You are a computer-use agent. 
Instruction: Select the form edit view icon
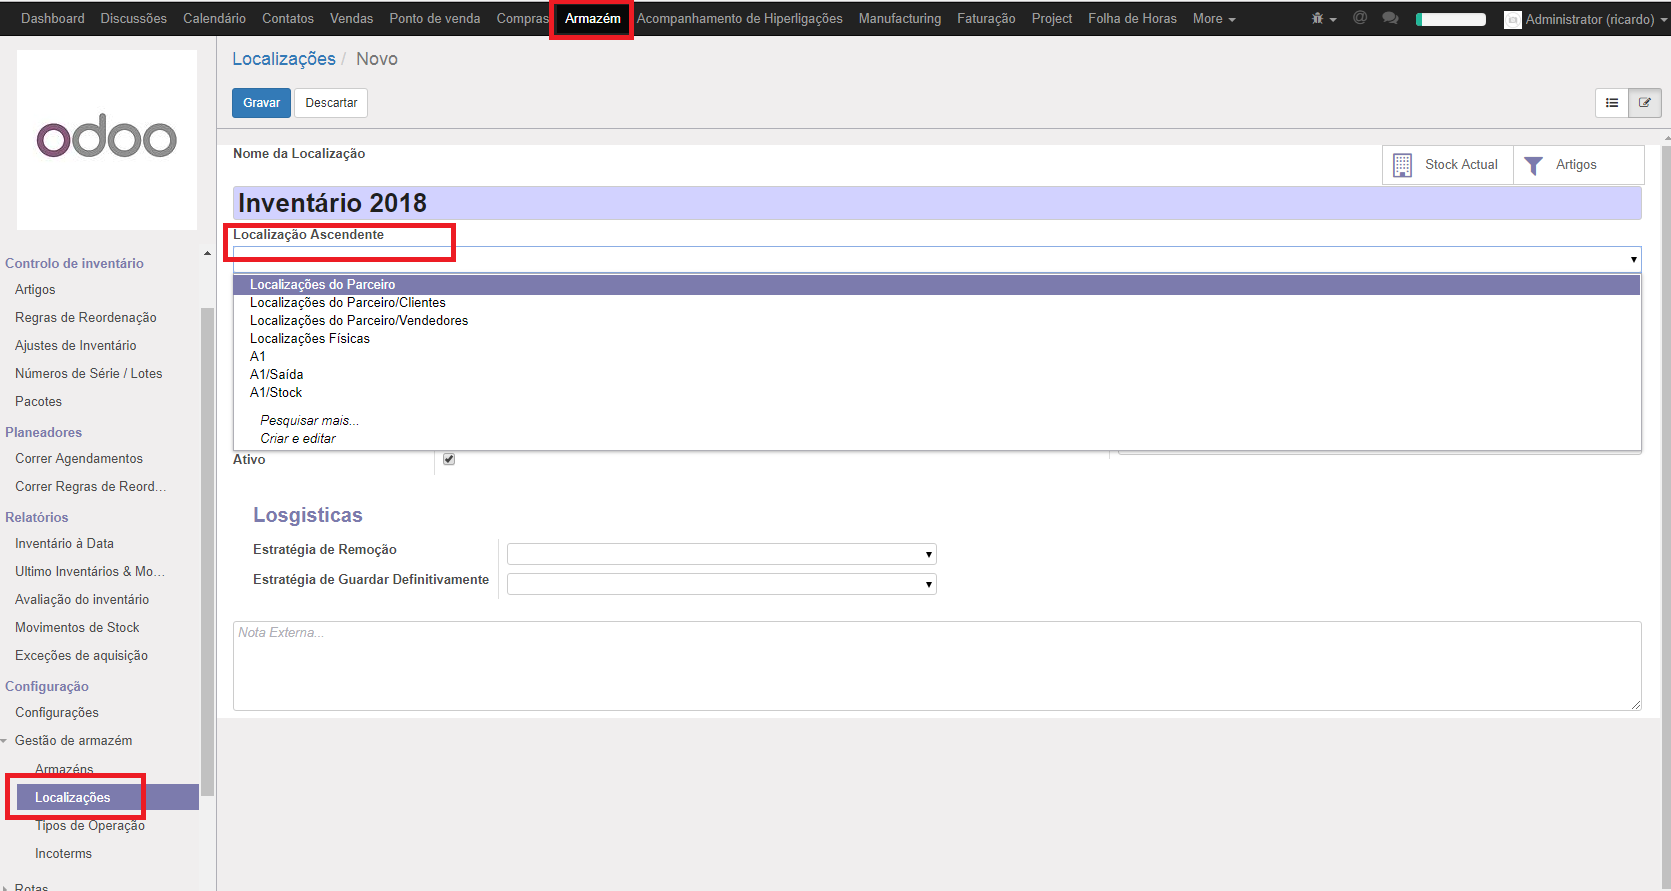(1645, 103)
